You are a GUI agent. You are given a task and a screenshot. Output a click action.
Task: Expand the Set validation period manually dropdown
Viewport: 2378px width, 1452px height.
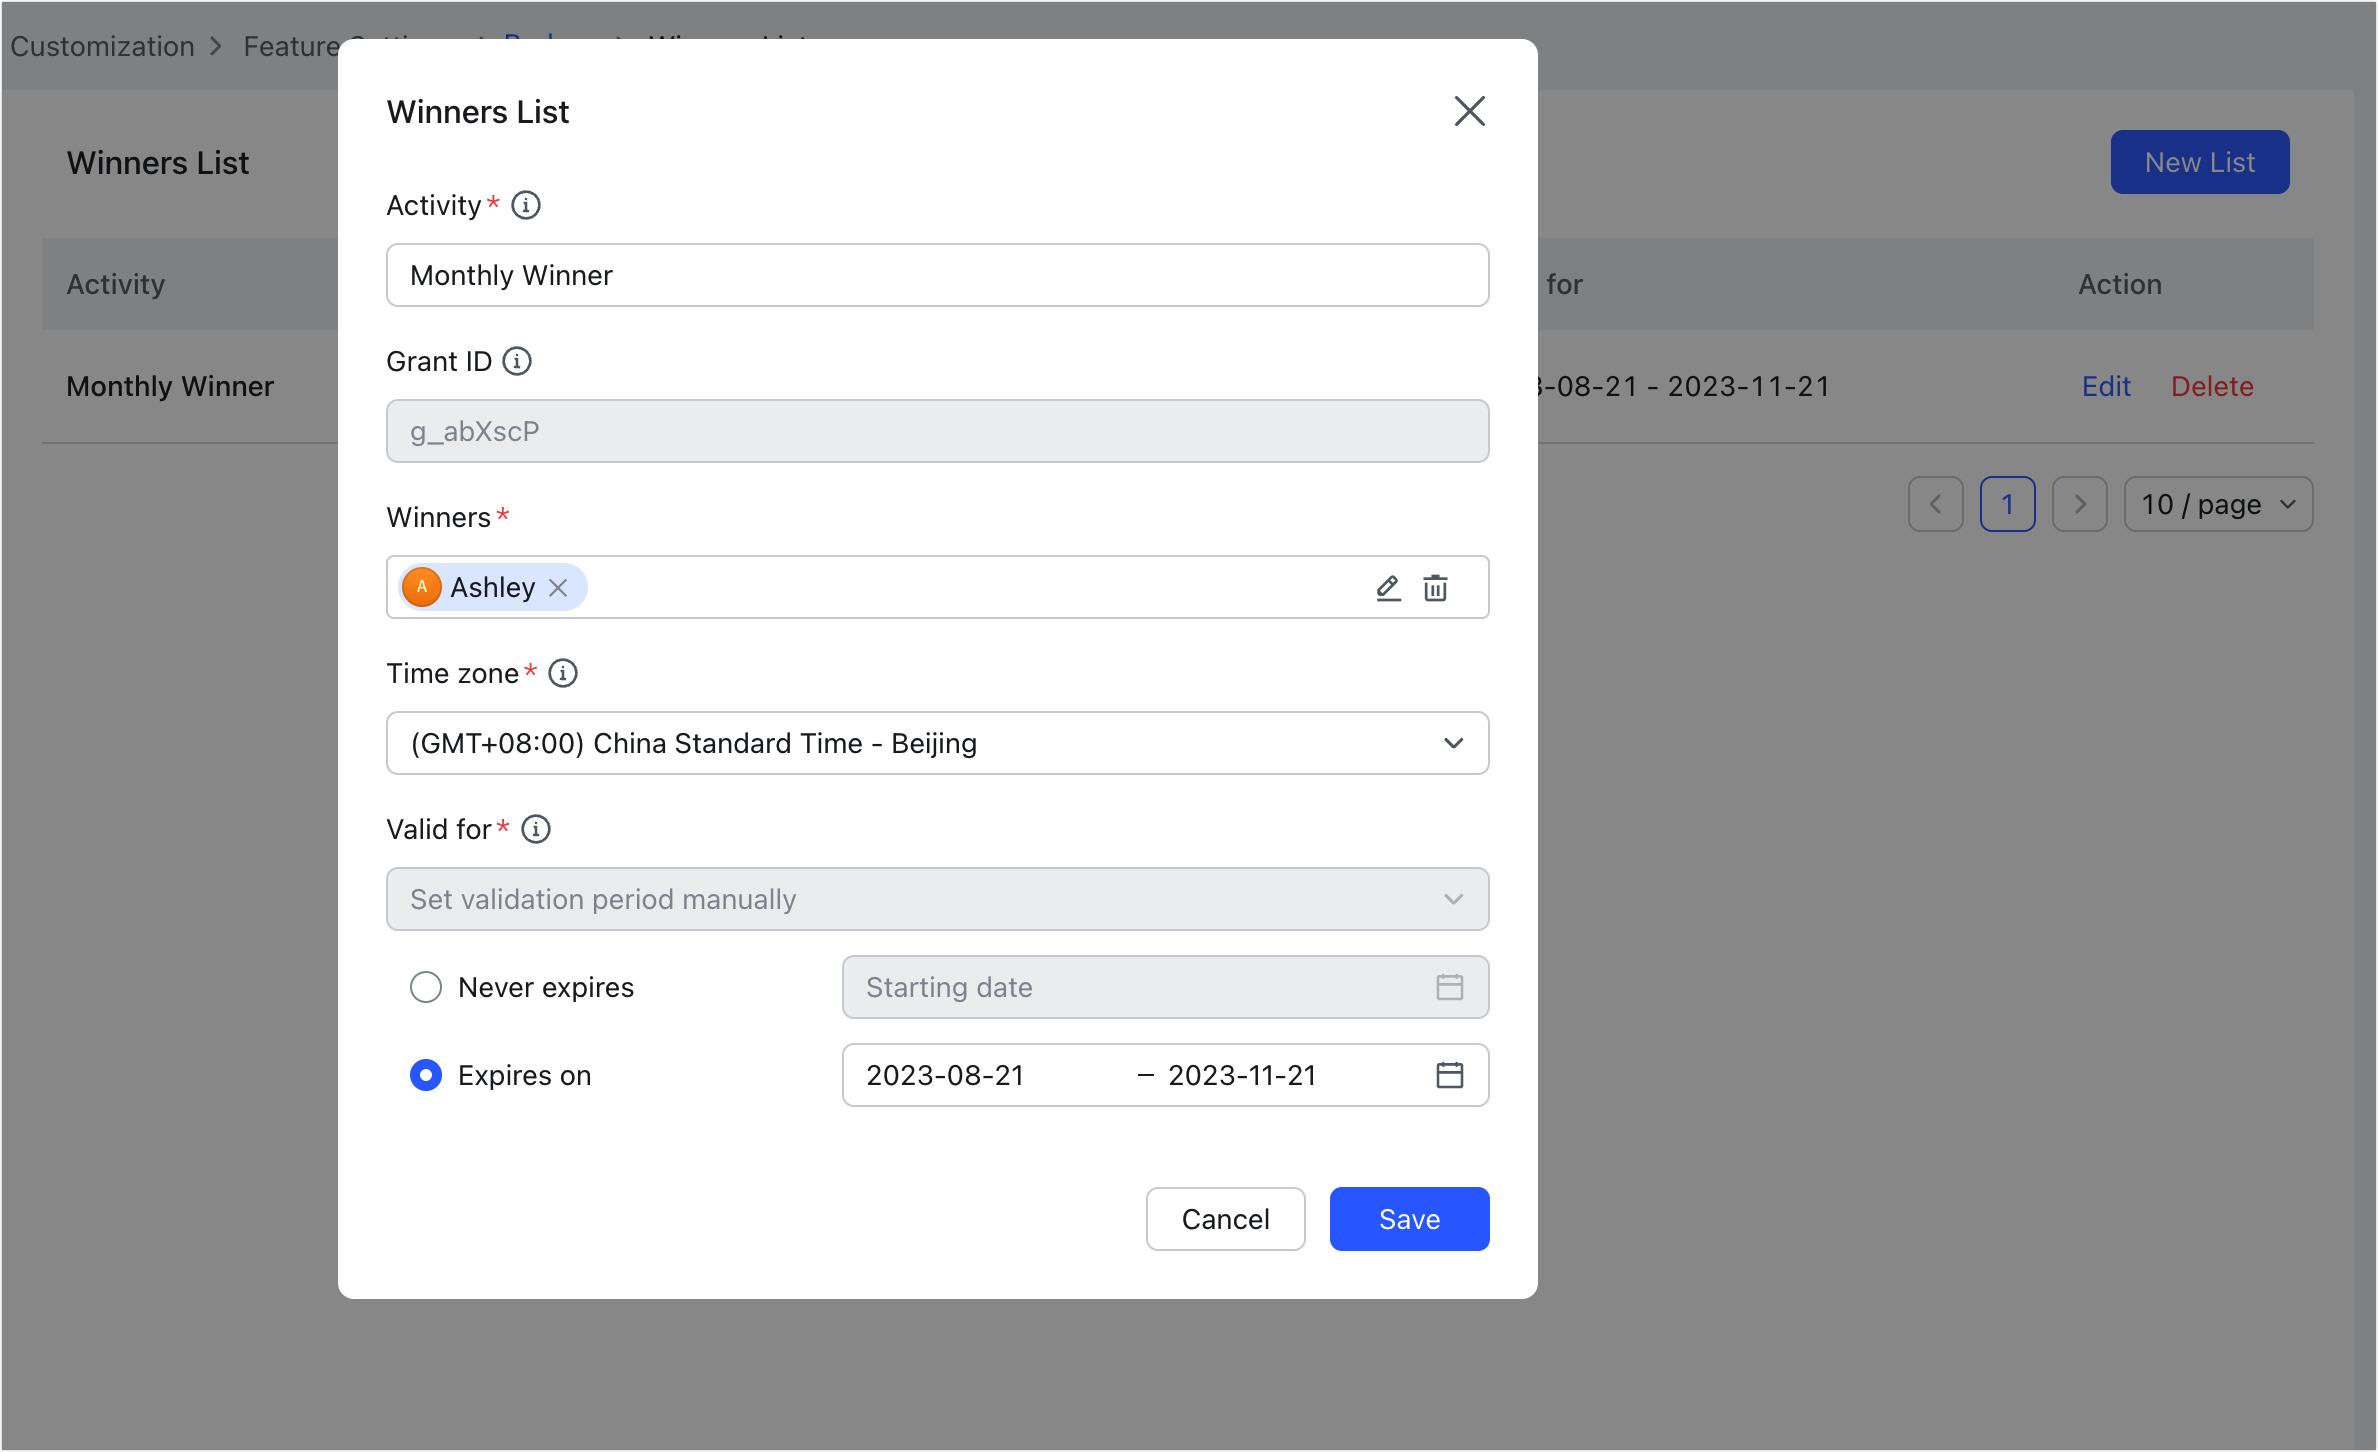click(1454, 899)
